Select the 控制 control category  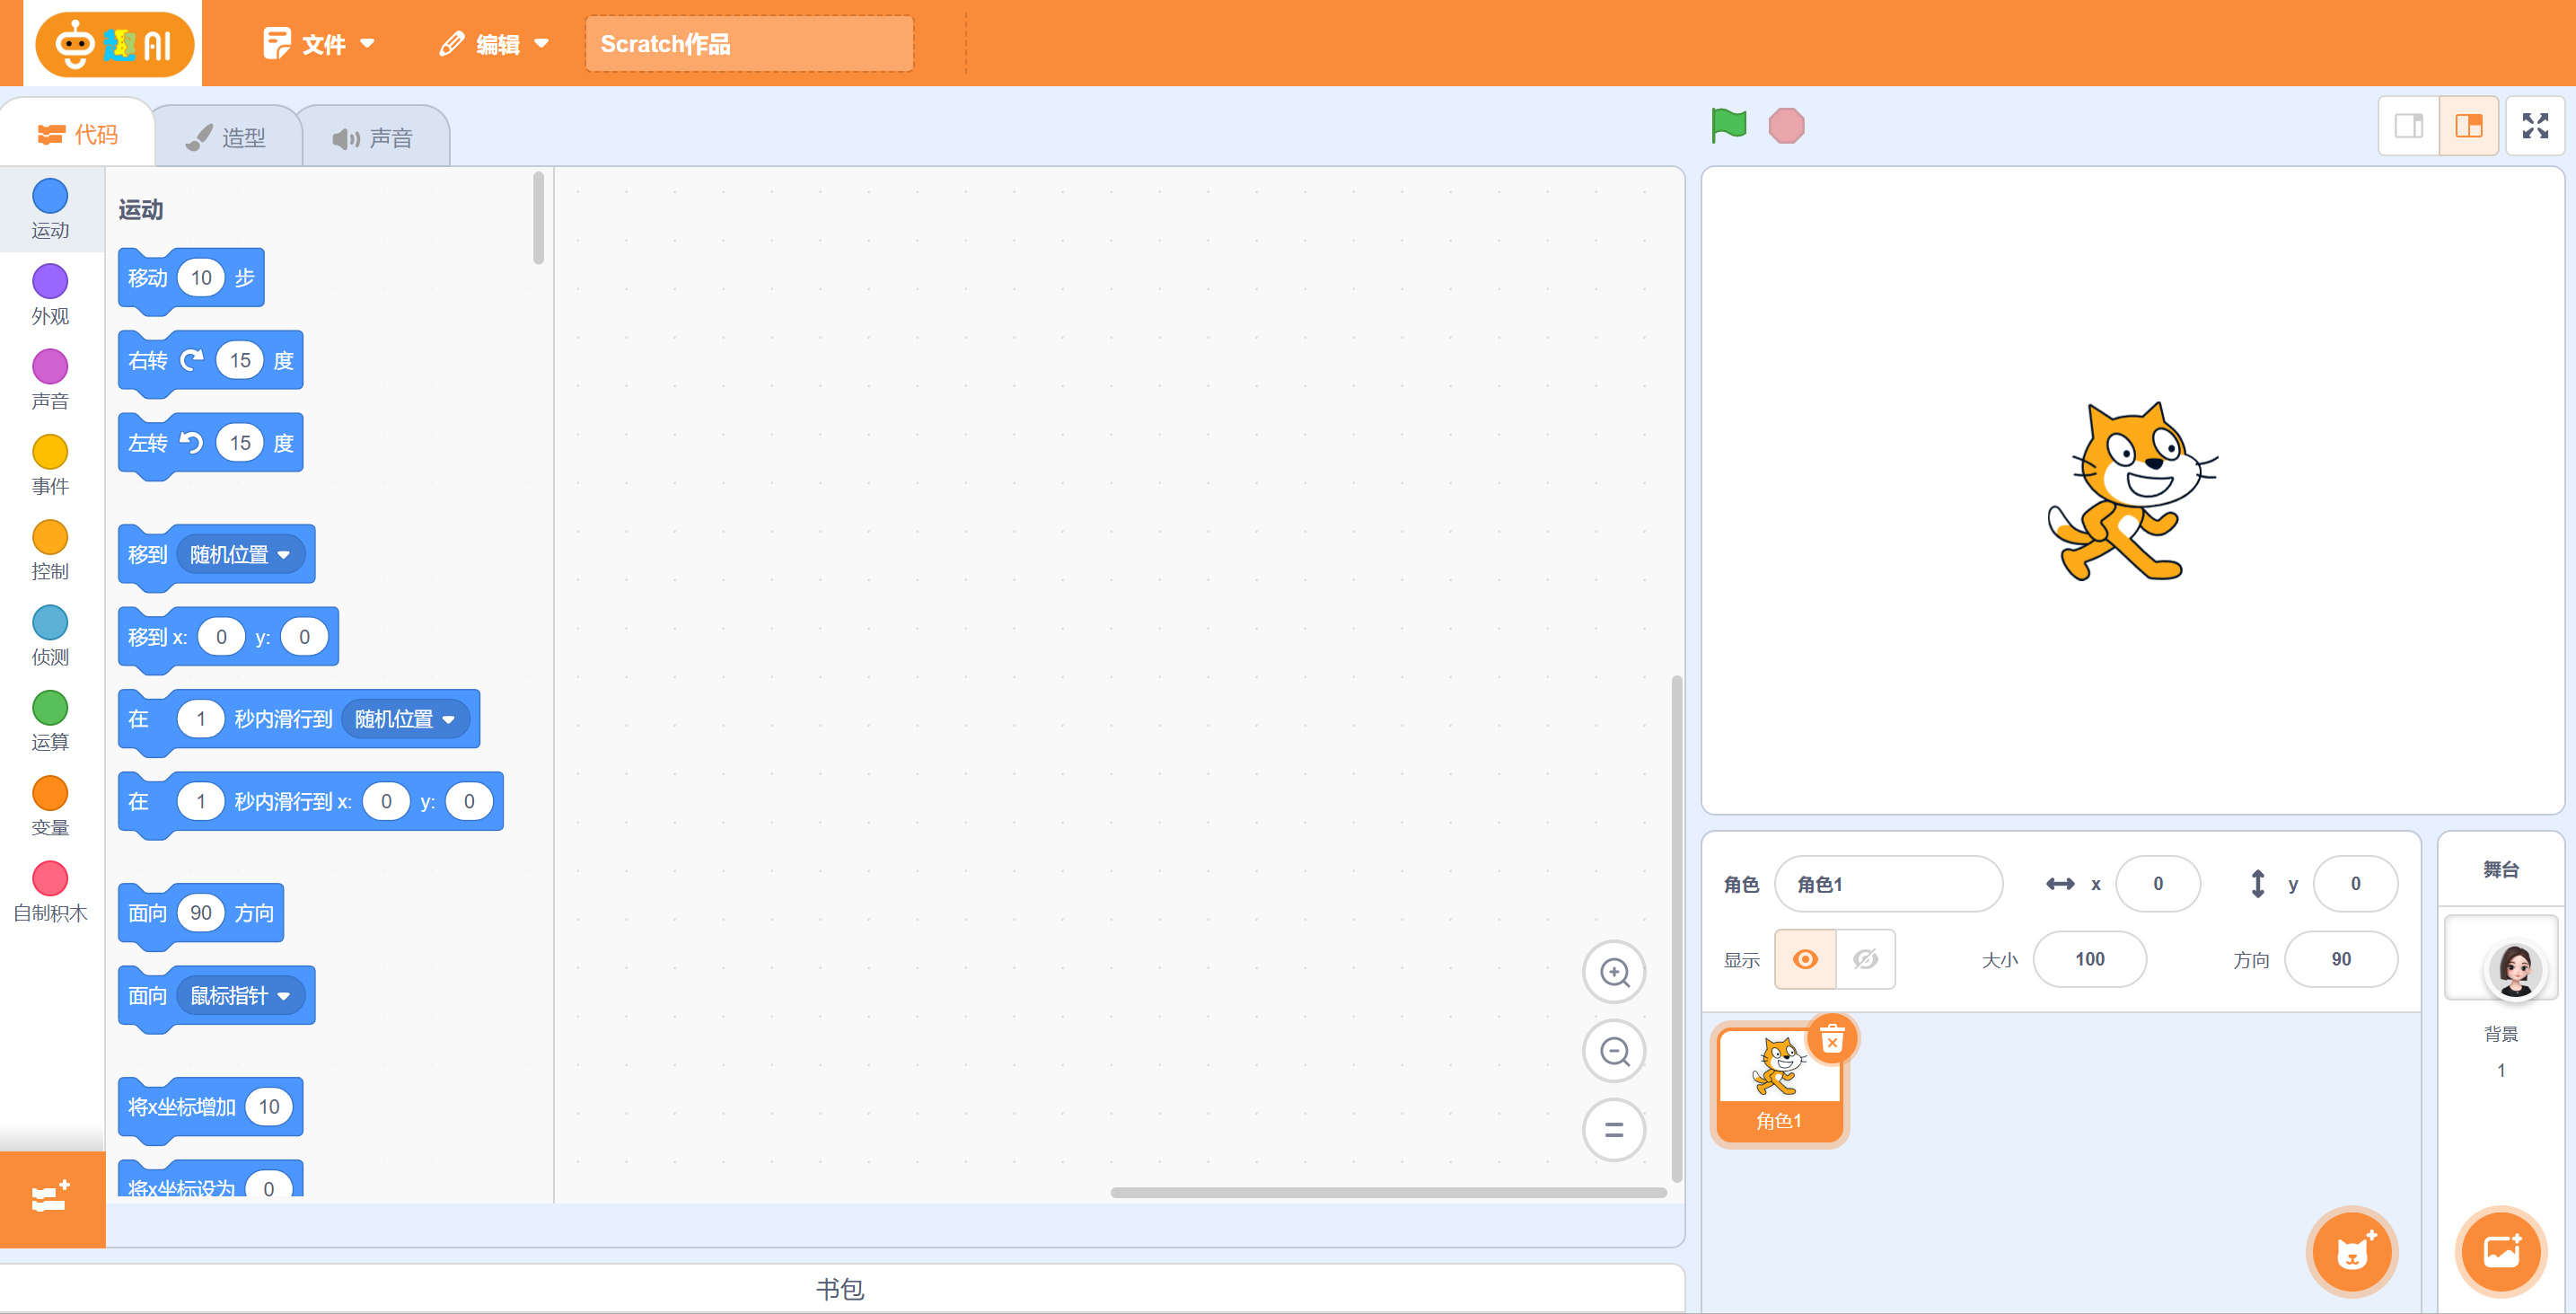(50, 550)
